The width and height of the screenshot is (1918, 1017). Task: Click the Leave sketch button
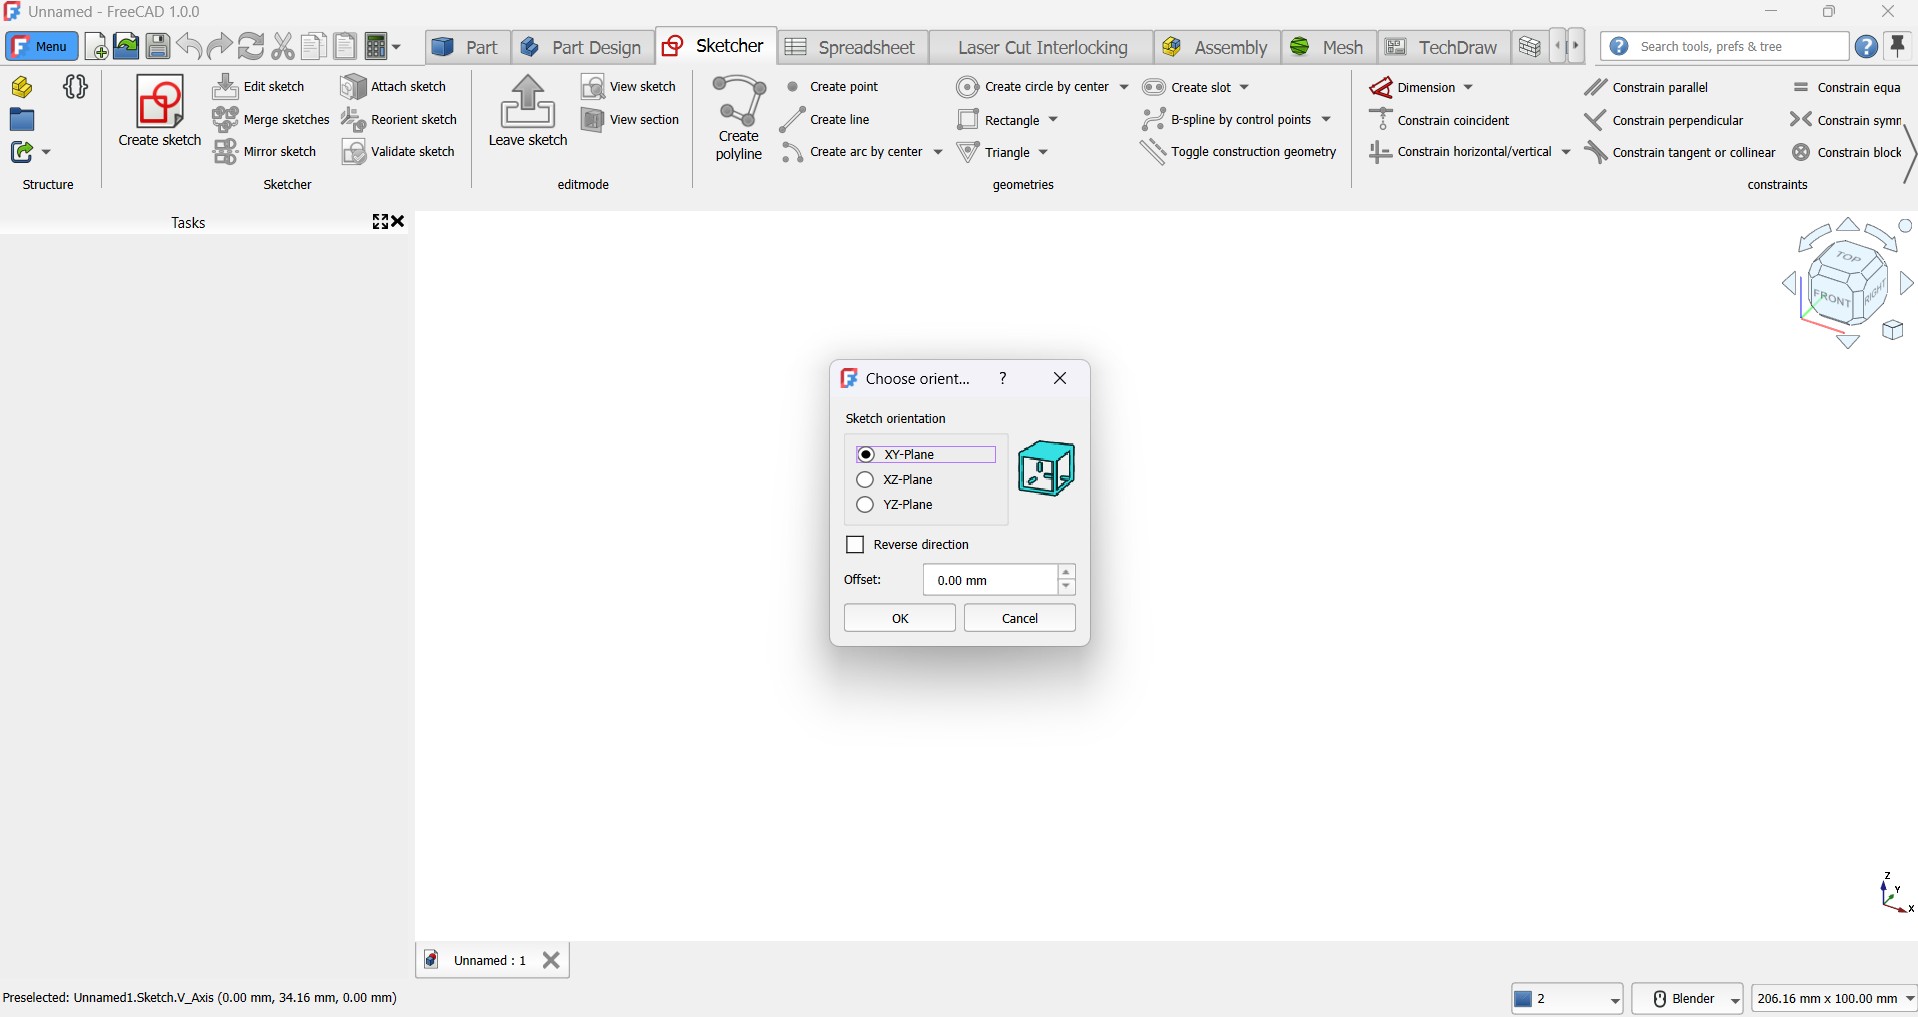528,111
